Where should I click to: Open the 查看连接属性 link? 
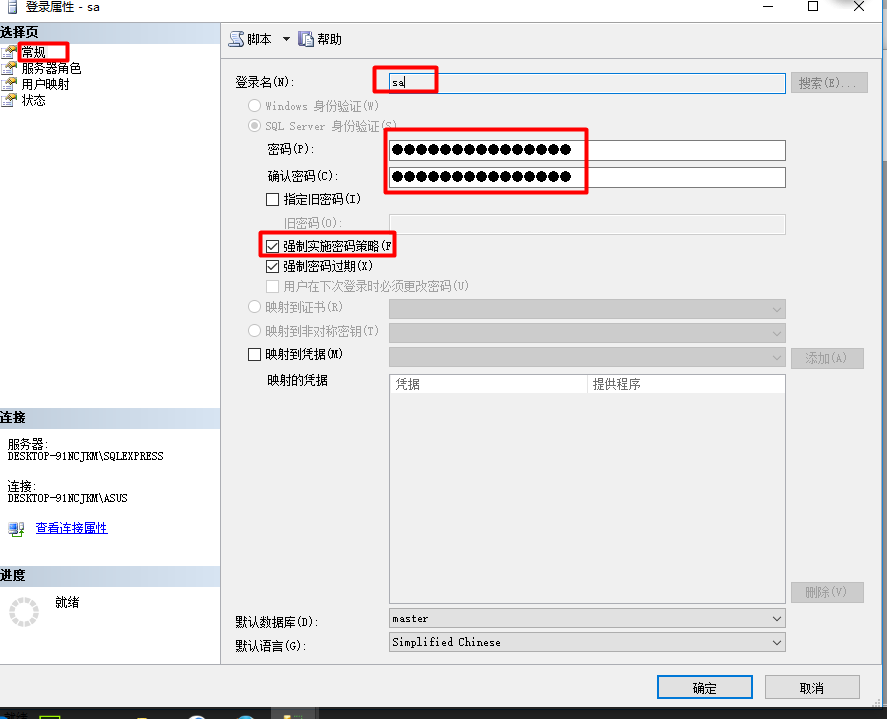(x=71, y=528)
